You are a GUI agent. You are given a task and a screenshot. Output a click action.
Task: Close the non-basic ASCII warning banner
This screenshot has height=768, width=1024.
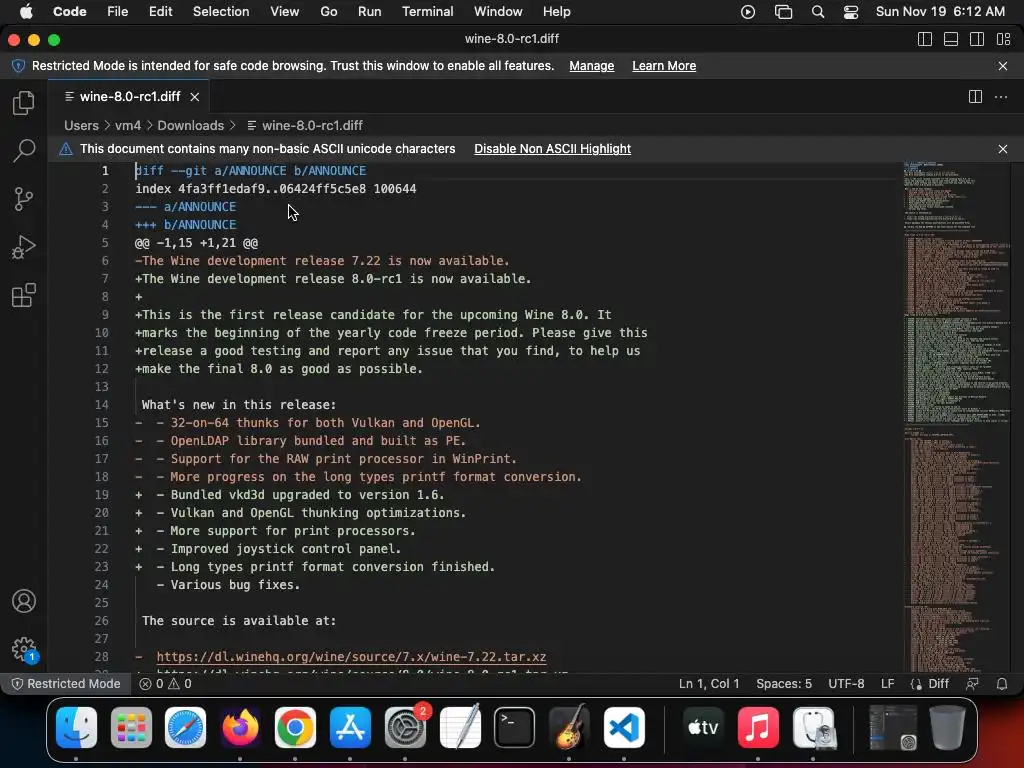(1002, 149)
